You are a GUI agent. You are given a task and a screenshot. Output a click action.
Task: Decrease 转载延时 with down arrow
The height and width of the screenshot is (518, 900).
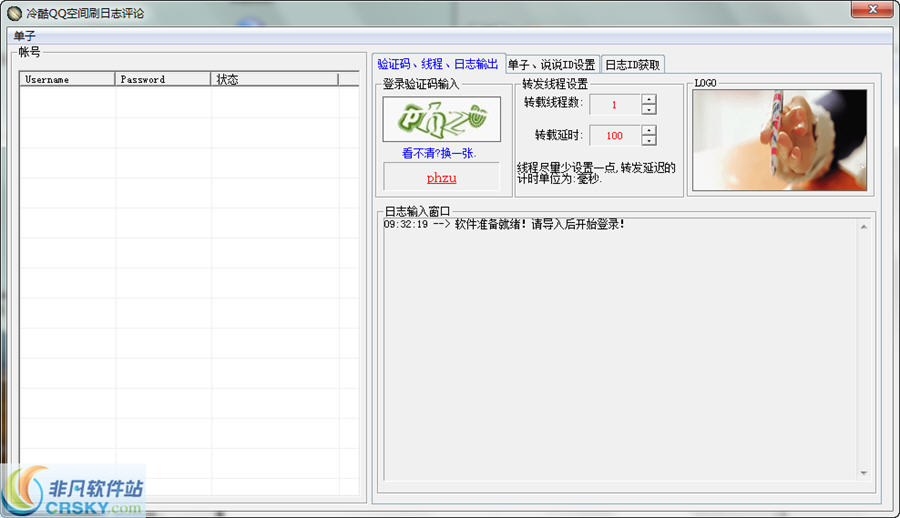[x=649, y=140]
